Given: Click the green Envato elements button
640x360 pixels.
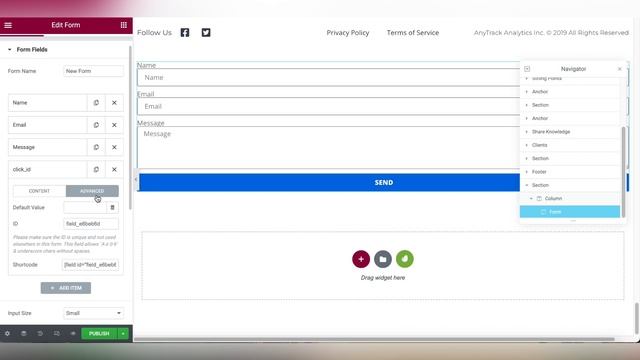Looking at the screenshot, I should click(x=405, y=259).
